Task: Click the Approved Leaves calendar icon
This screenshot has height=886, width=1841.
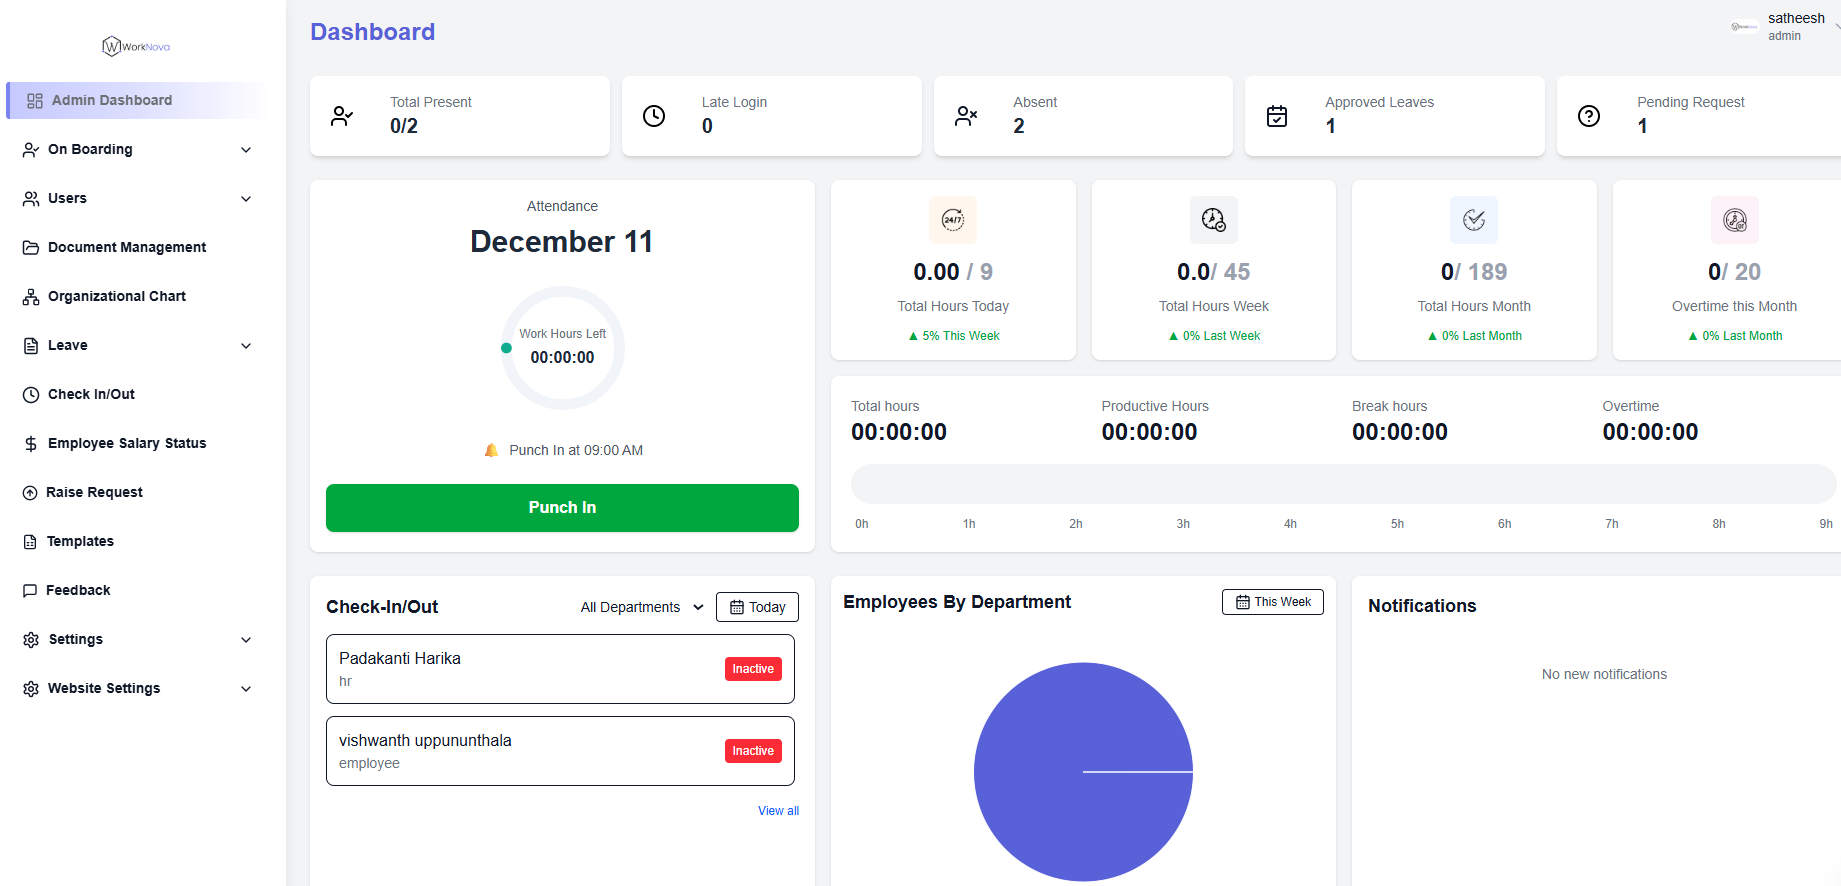Action: point(1277,116)
